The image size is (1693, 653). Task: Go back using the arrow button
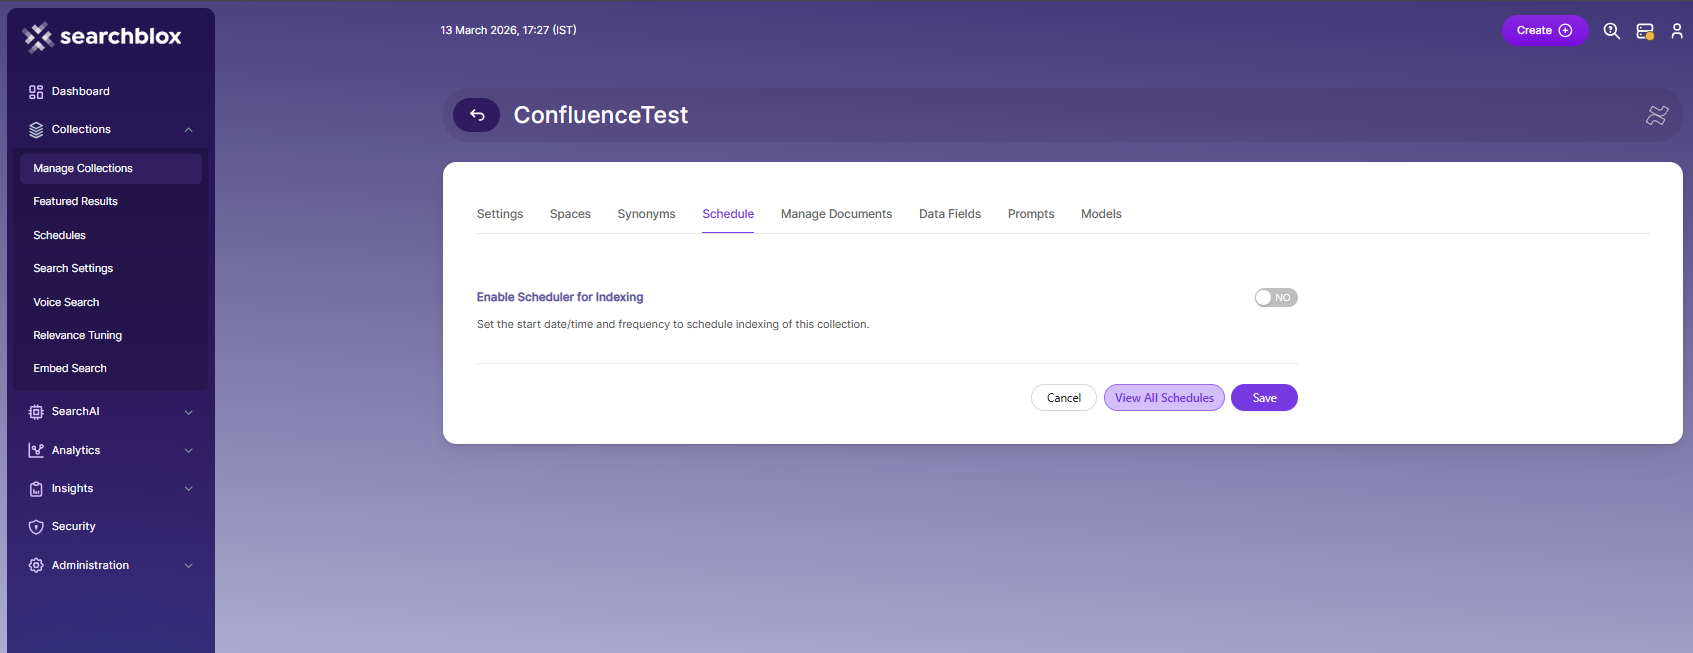[x=477, y=115]
